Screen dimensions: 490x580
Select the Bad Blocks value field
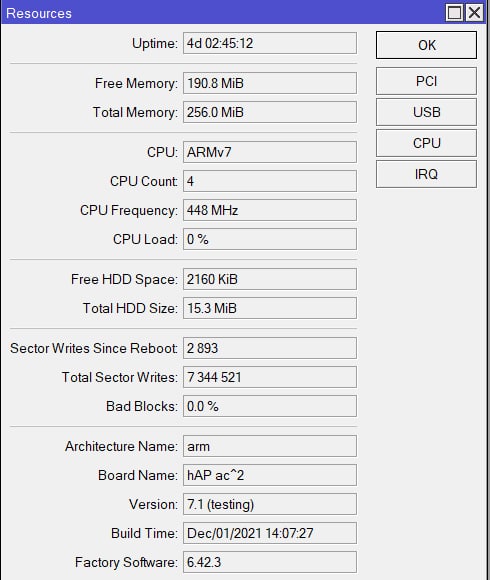270,406
